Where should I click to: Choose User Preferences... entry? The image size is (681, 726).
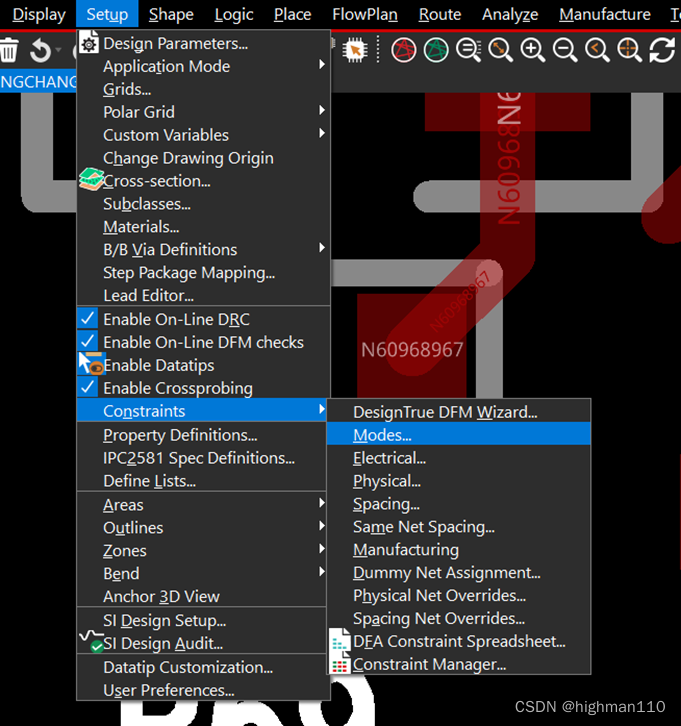click(168, 690)
